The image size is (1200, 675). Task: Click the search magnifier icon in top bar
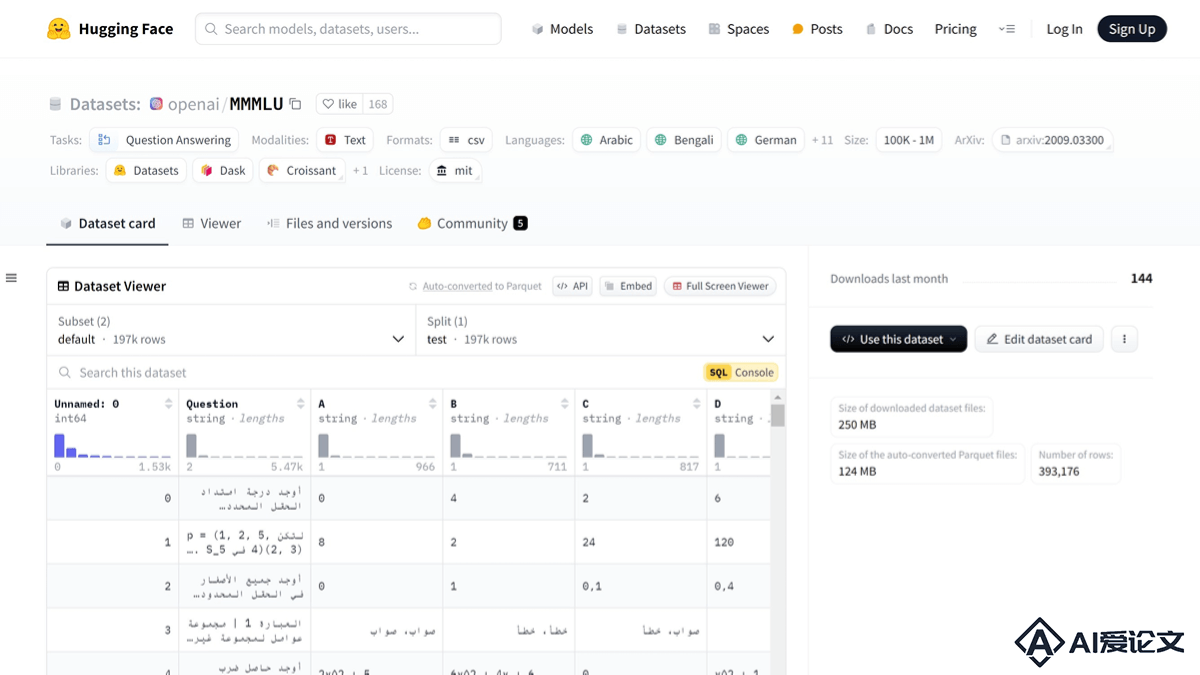[x=211, y=29]
